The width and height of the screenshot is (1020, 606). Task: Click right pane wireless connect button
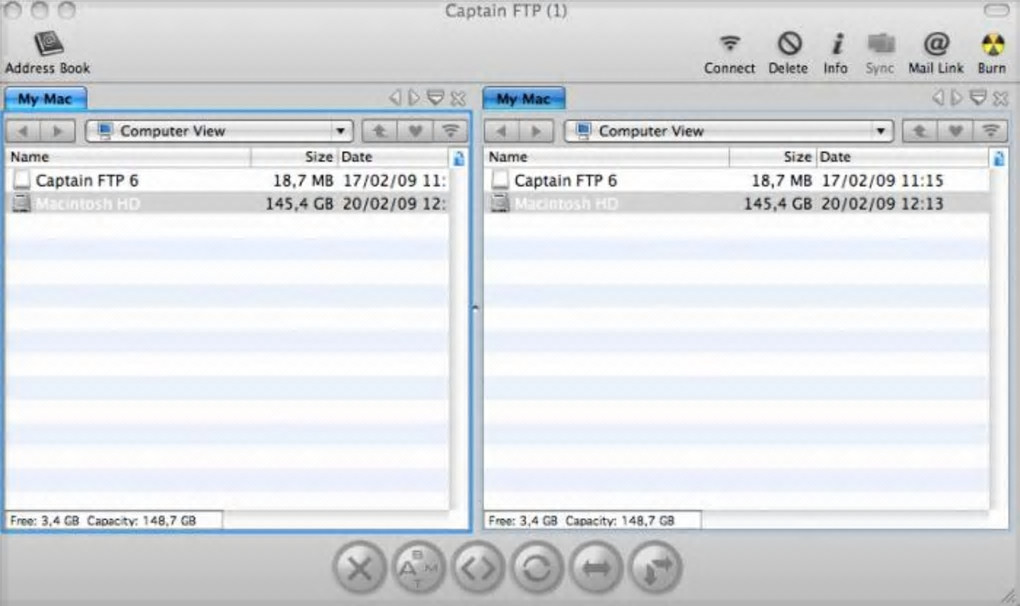(991, 131)
